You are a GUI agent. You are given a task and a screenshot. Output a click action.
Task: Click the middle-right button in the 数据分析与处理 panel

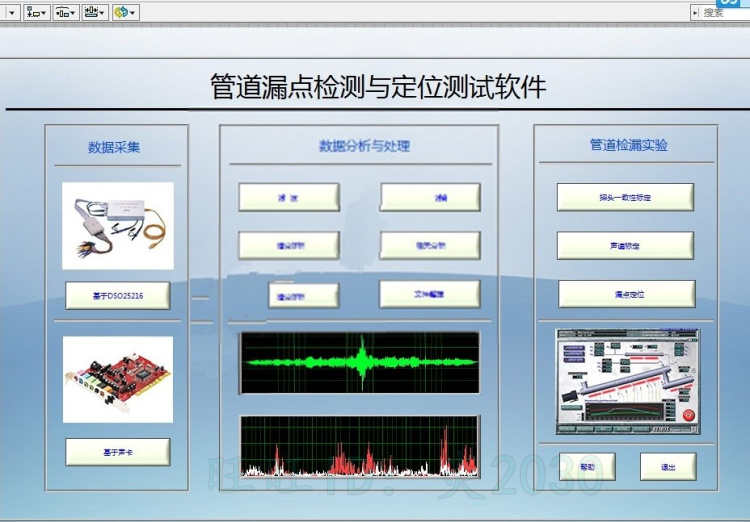(430, 246)
